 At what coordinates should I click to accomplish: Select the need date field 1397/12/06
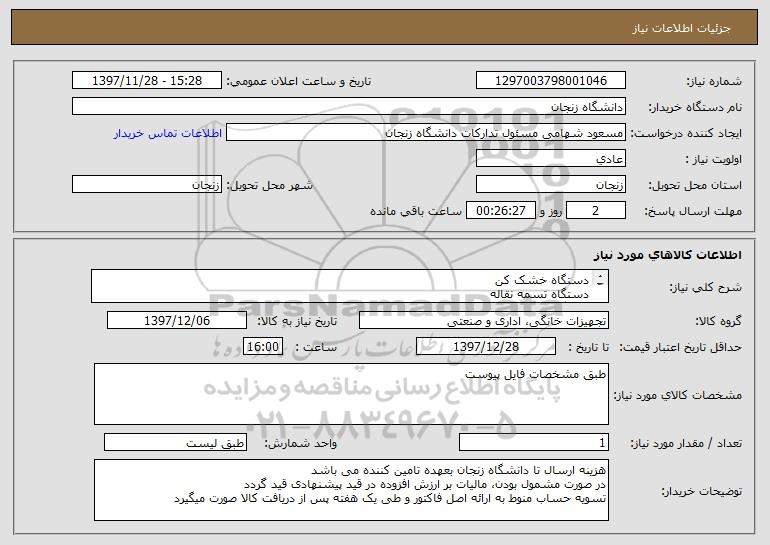point(177,321)
